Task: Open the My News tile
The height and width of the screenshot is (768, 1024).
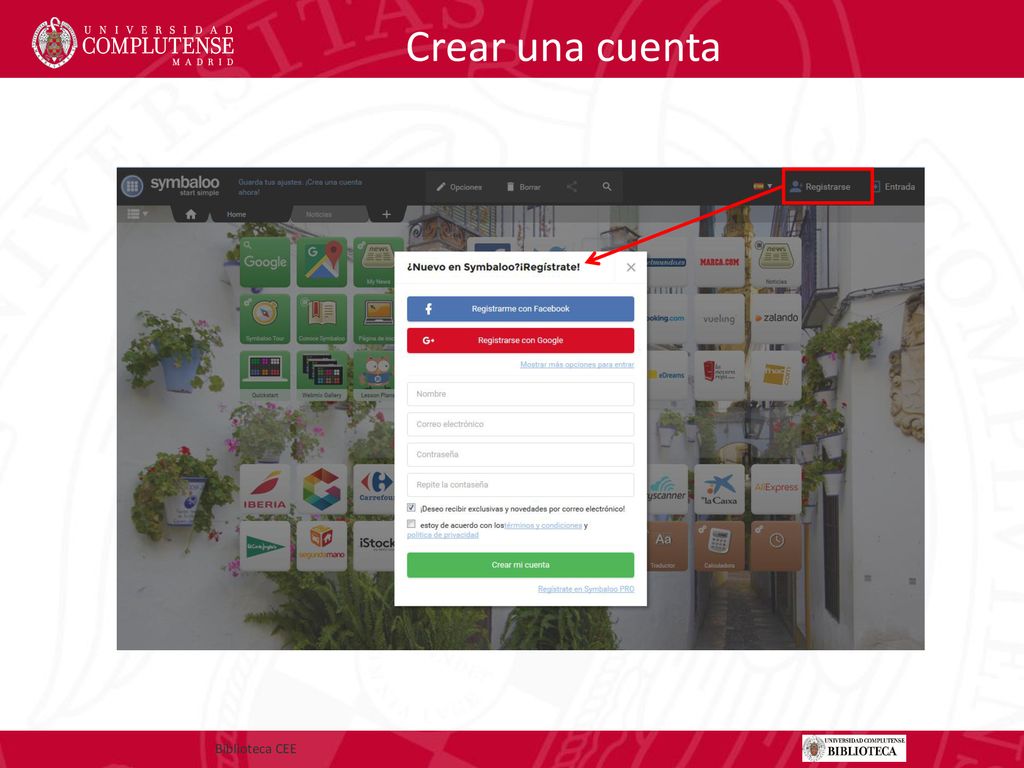Action: coord(374,262)
